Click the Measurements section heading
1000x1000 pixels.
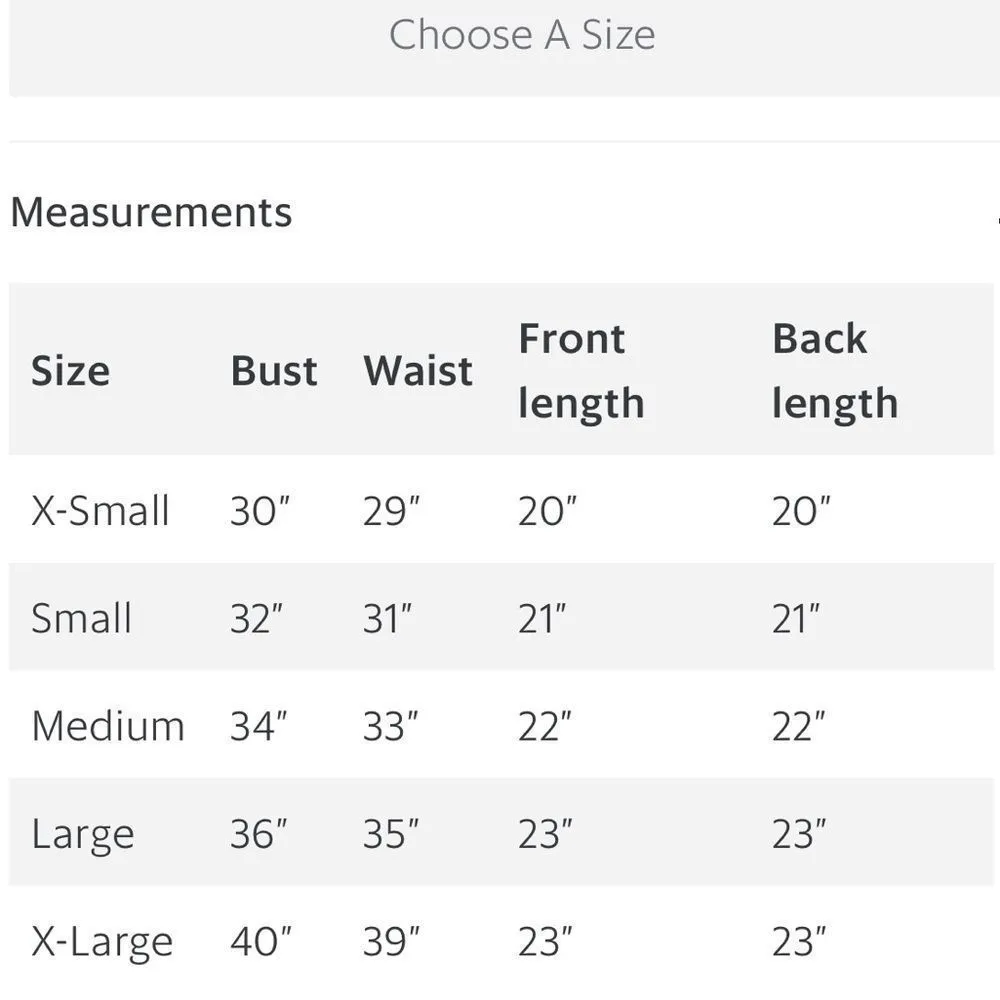151,213
